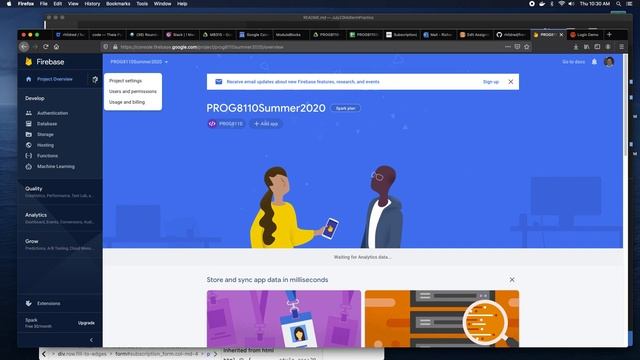Expand the Analytics section
This screenshot has height=360, width=640.
pos(60,218)
